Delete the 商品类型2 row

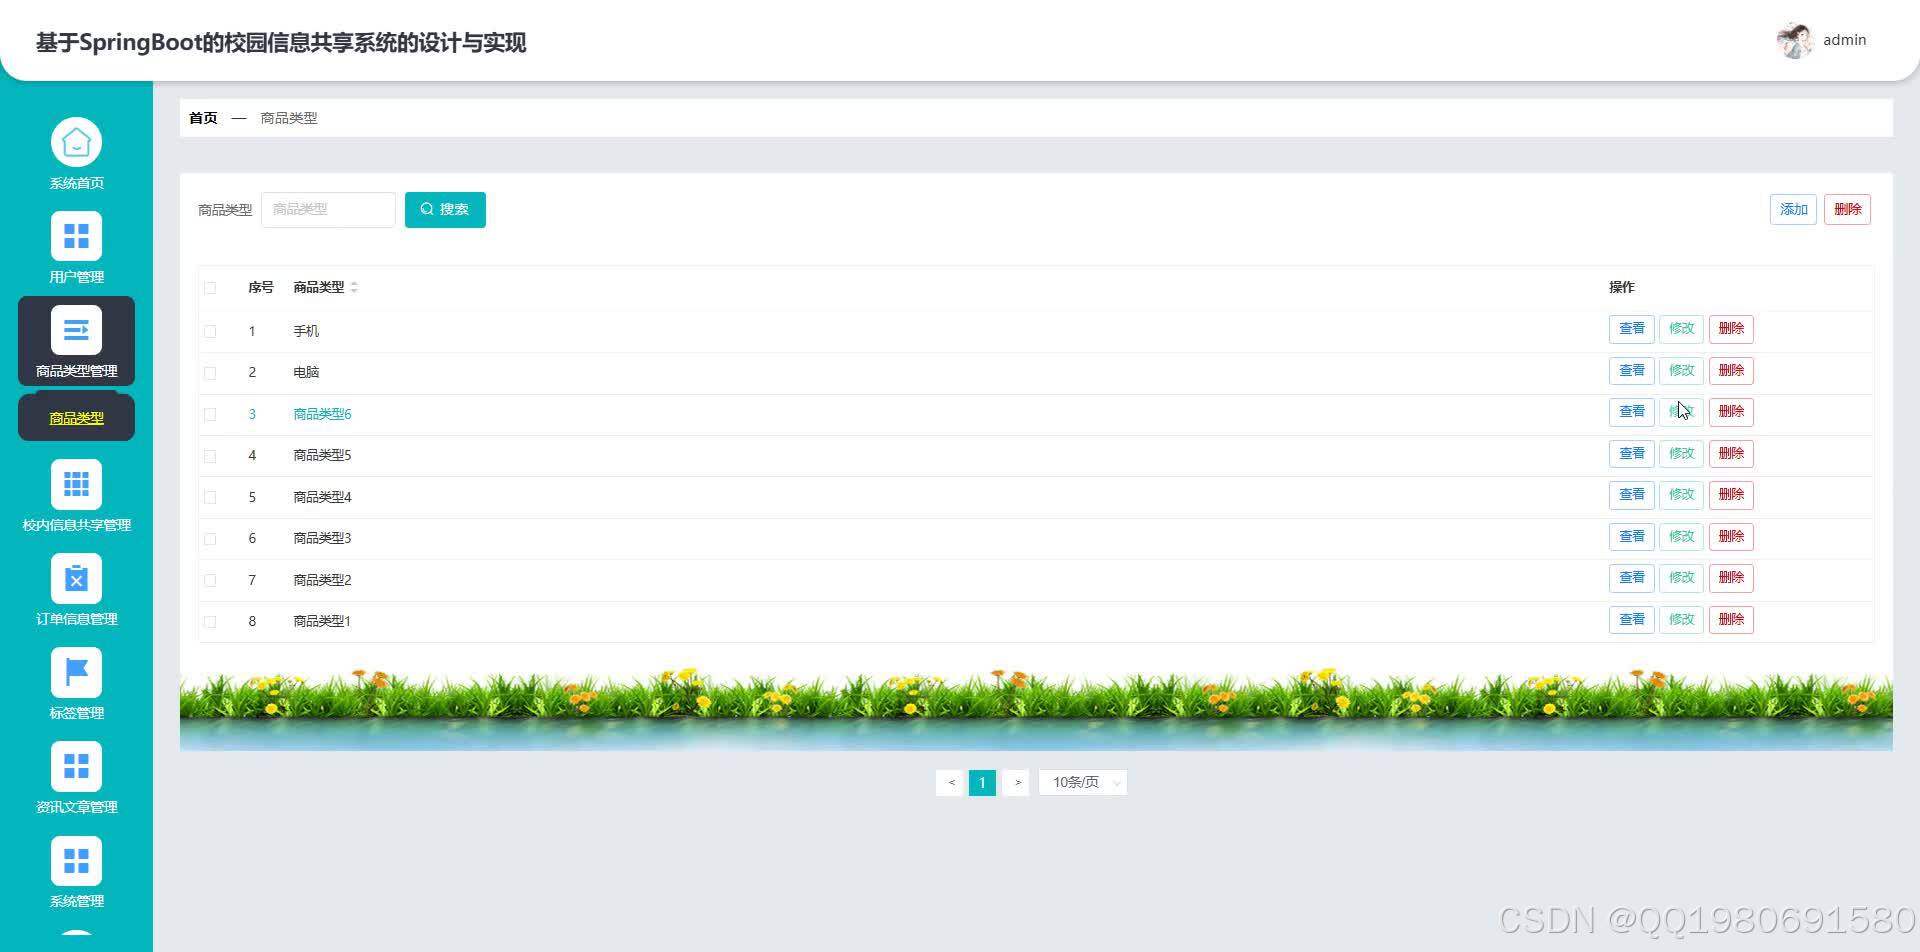pyautogui.click(x=1731, y=578)
